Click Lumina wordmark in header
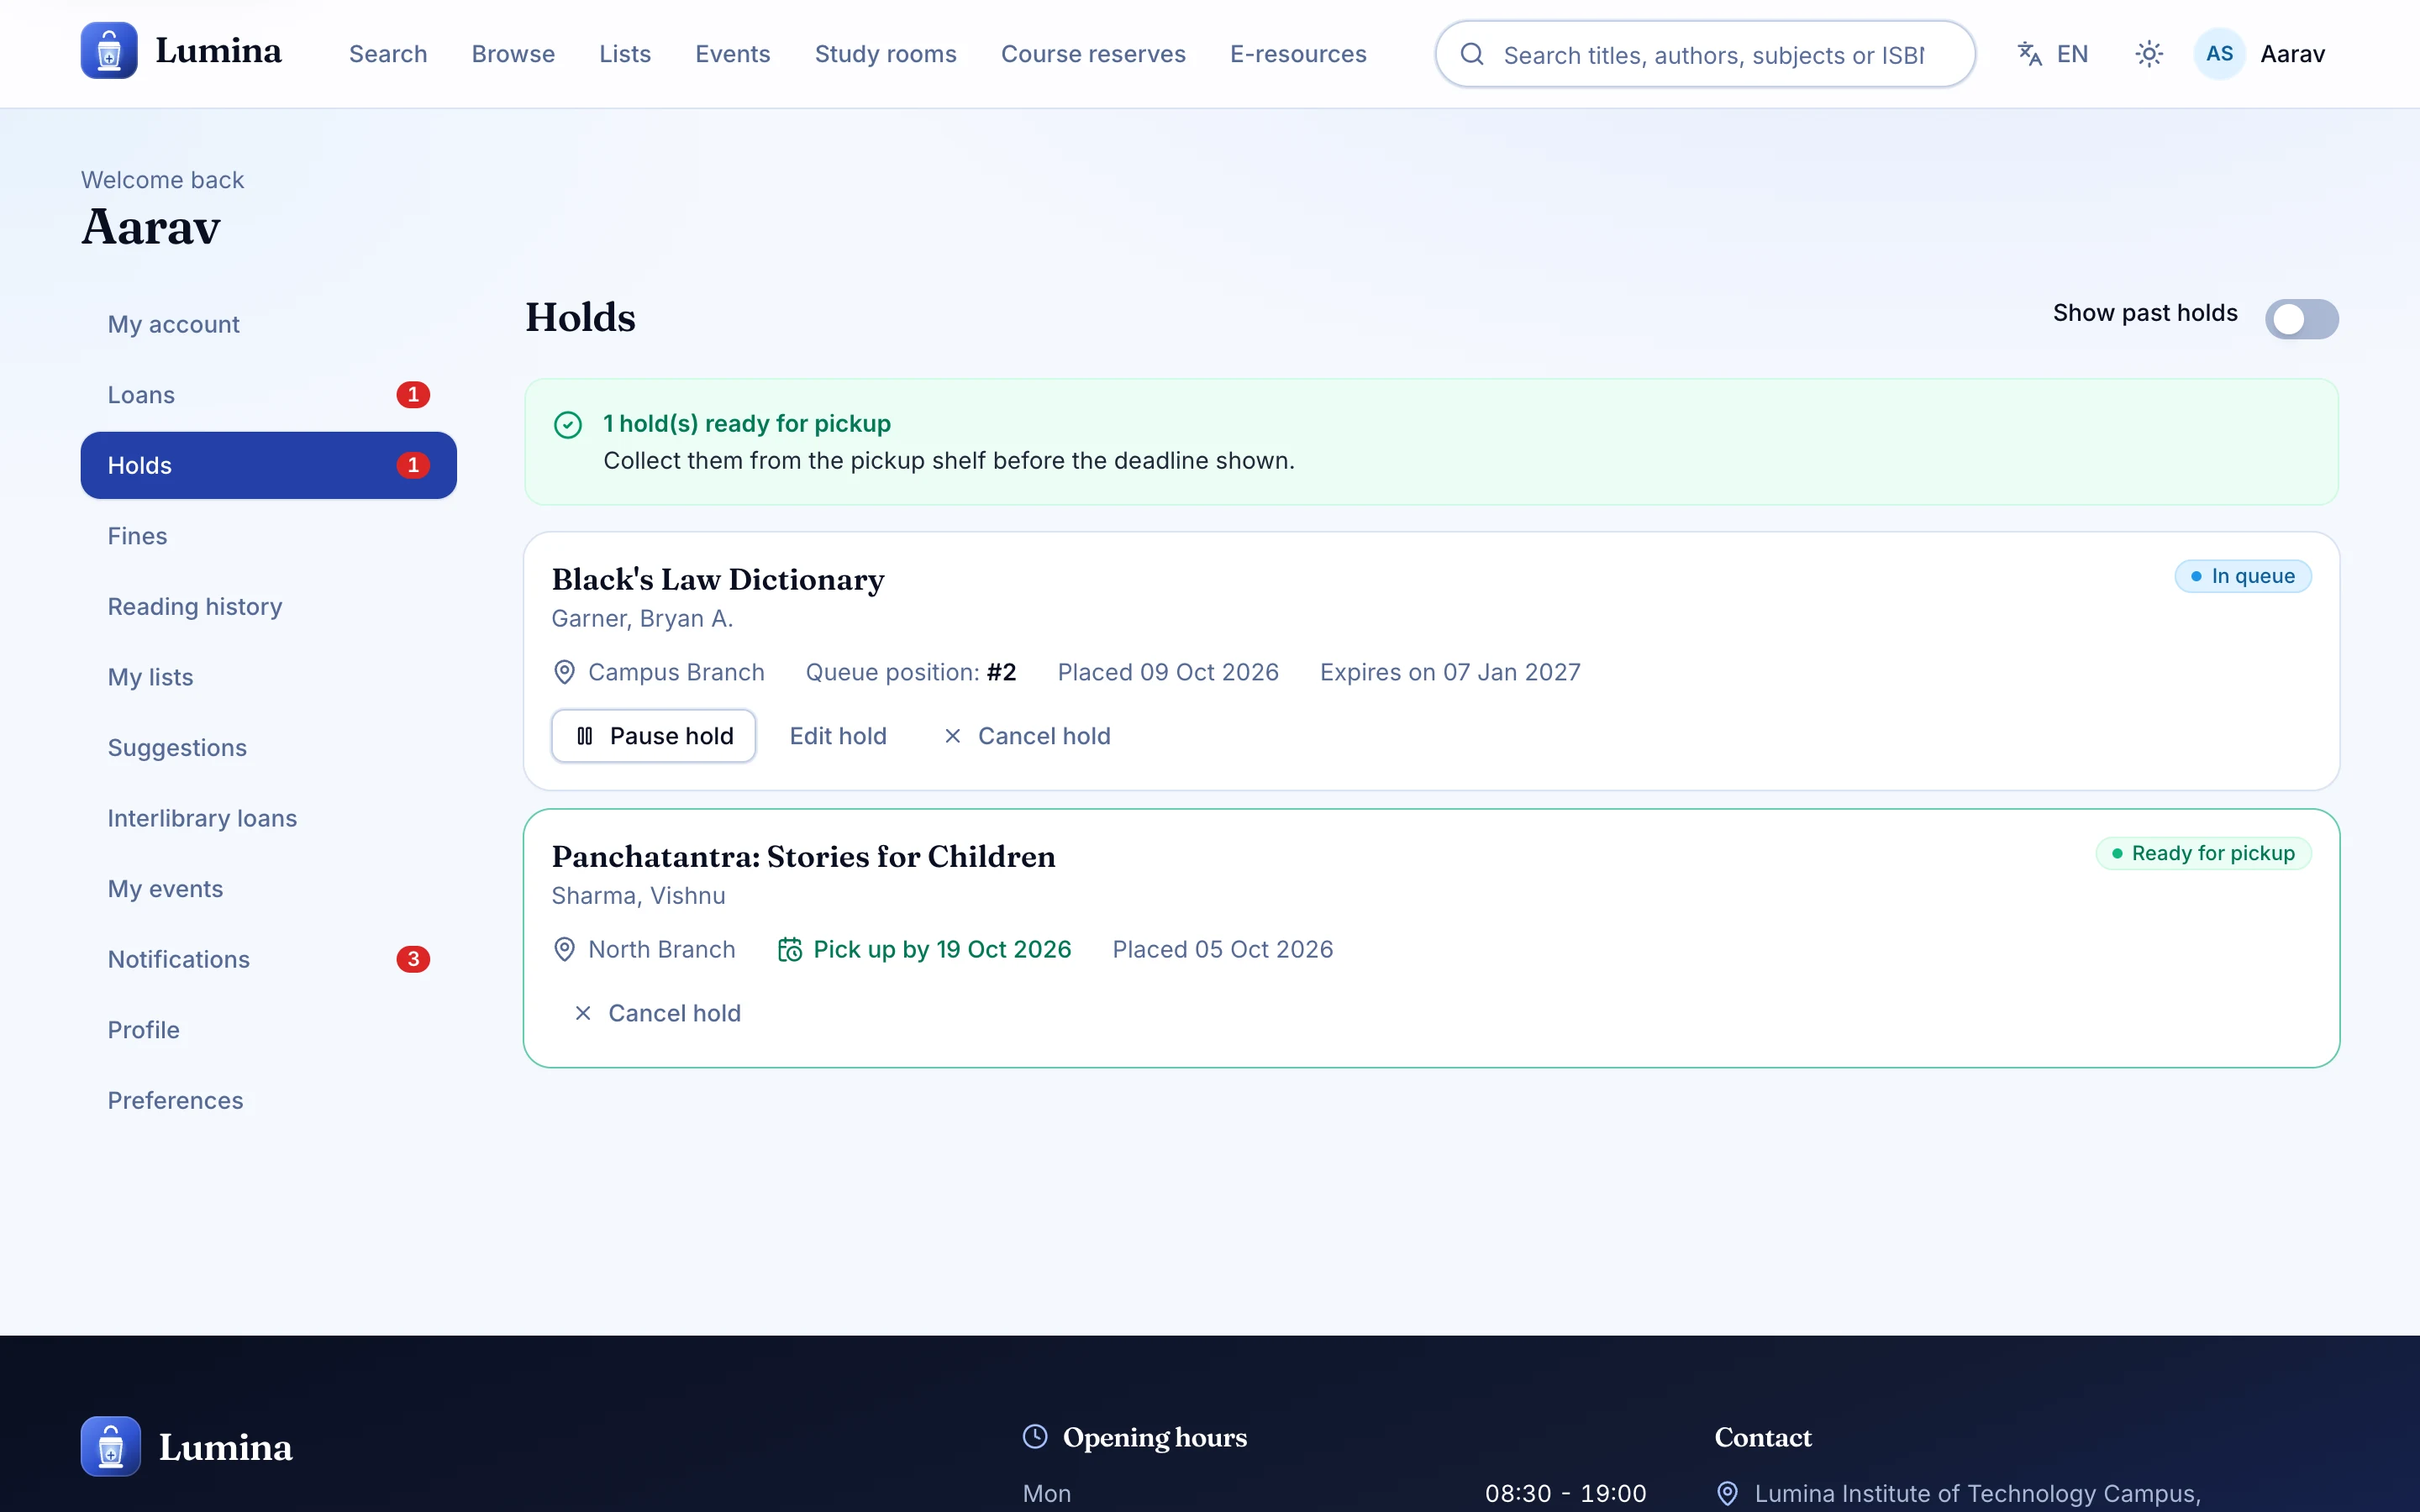This screenshot has width=2420, height=1512. point(218,51)
